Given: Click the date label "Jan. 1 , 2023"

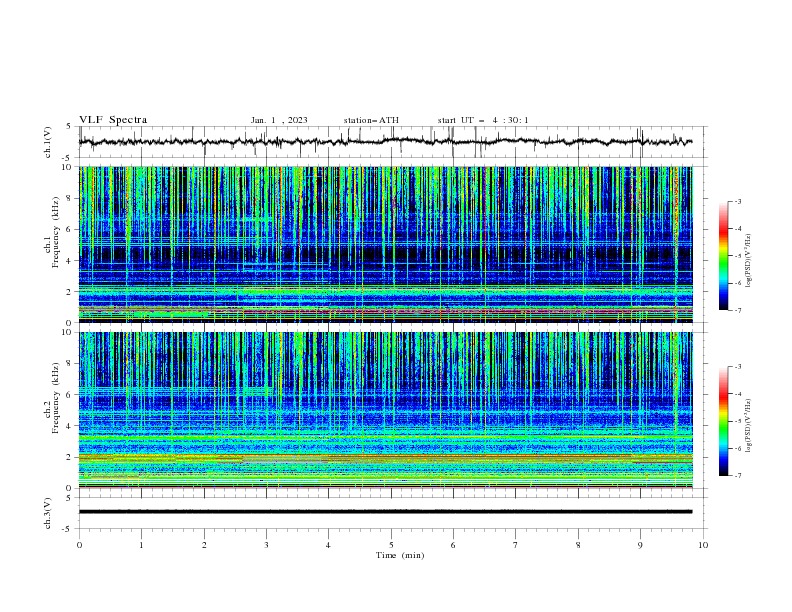Looking at the screenshot, I should click(279, 120).
